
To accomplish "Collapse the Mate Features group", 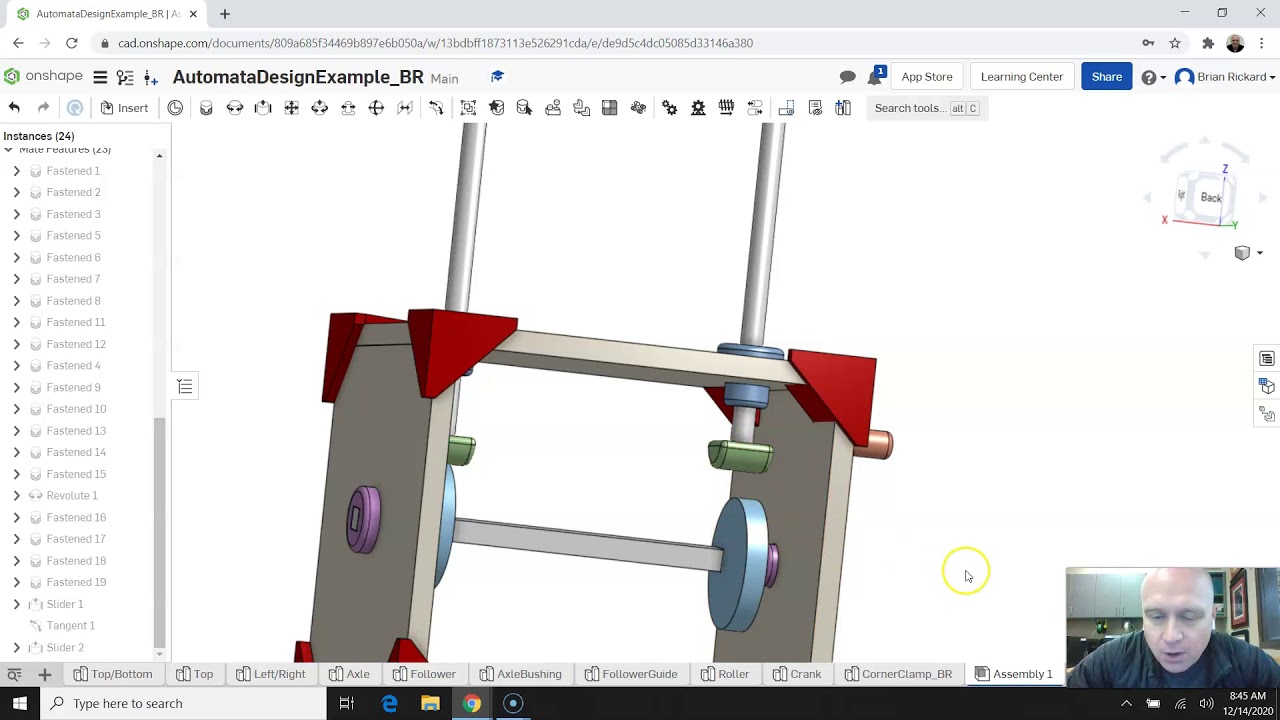I will [8, 150].
